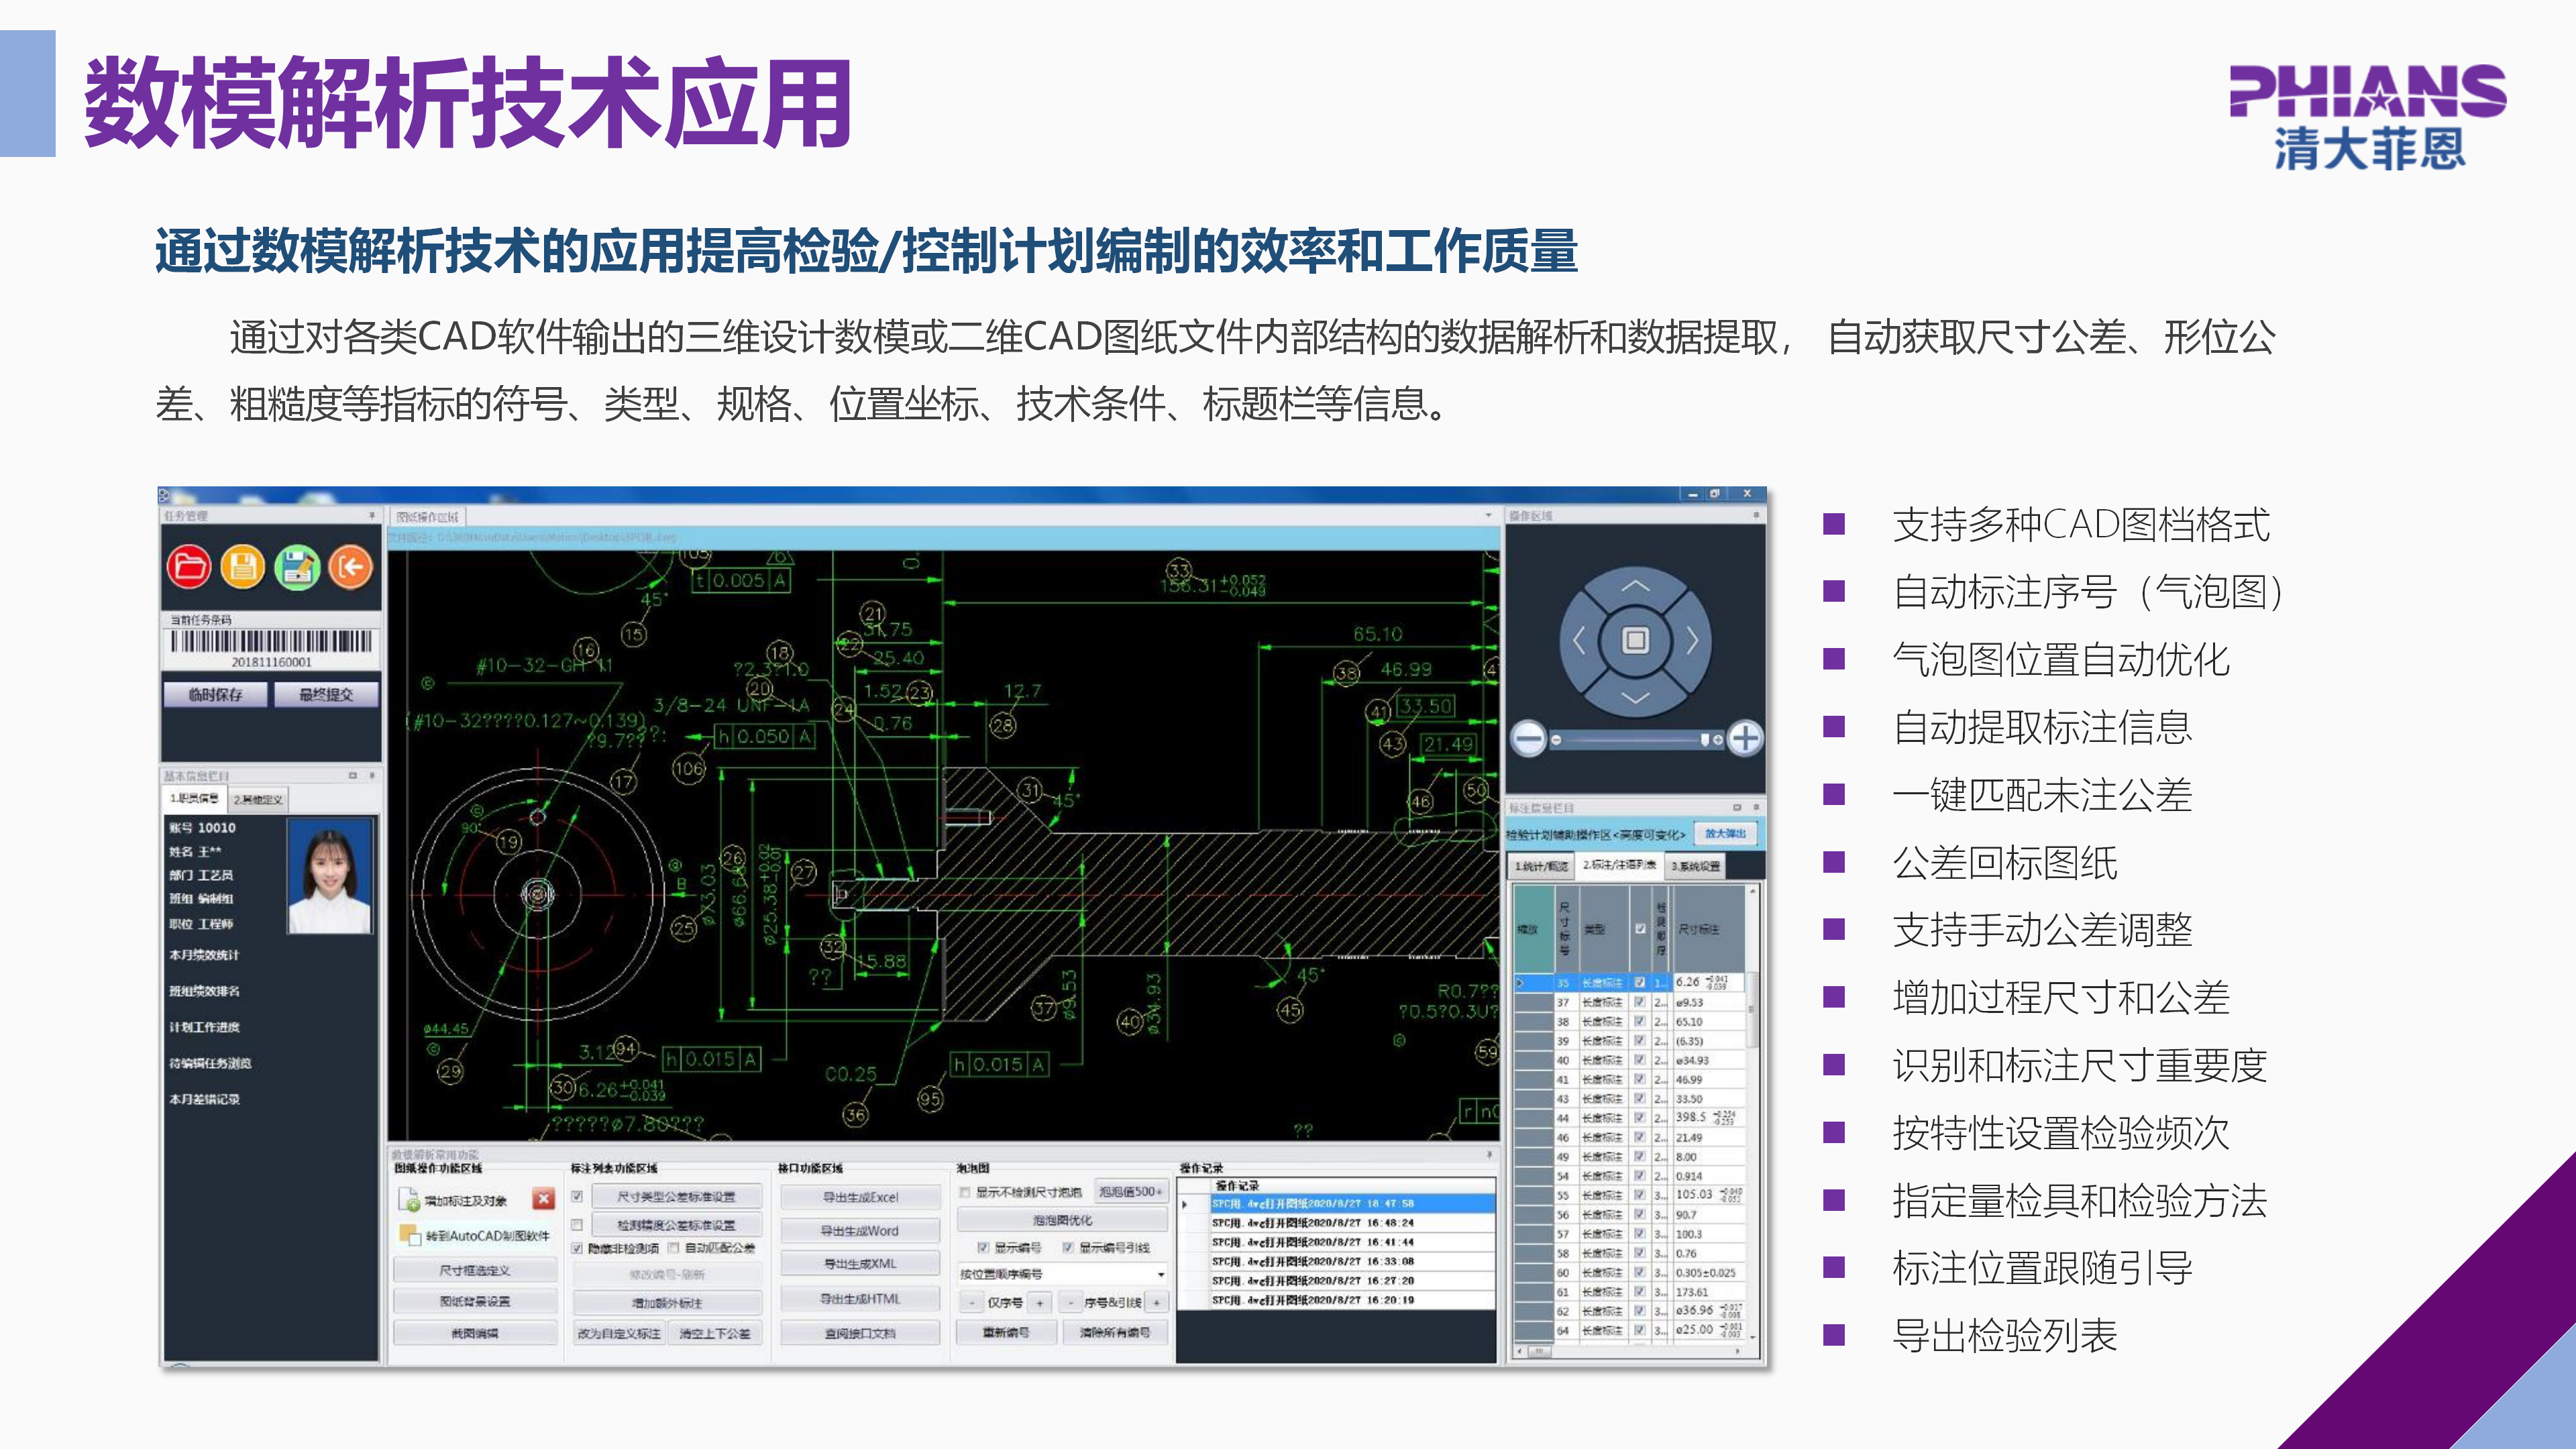Click the red open-folder icon

tap(189, 567)
